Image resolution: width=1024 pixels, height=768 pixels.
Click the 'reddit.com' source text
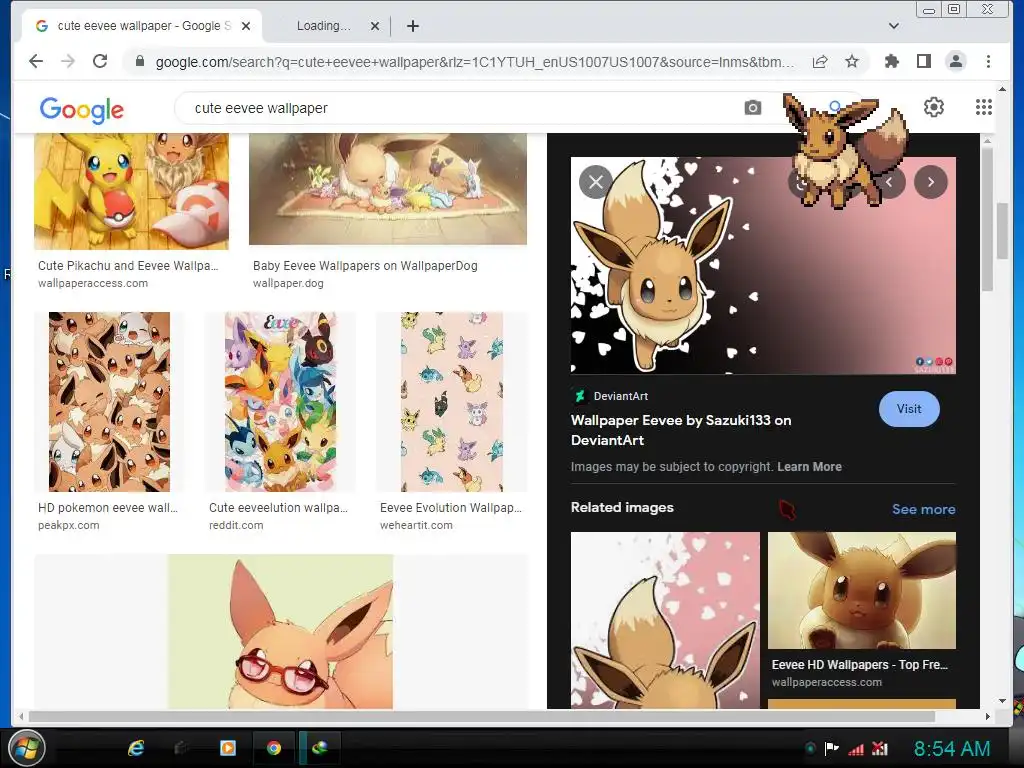point(236,525)
